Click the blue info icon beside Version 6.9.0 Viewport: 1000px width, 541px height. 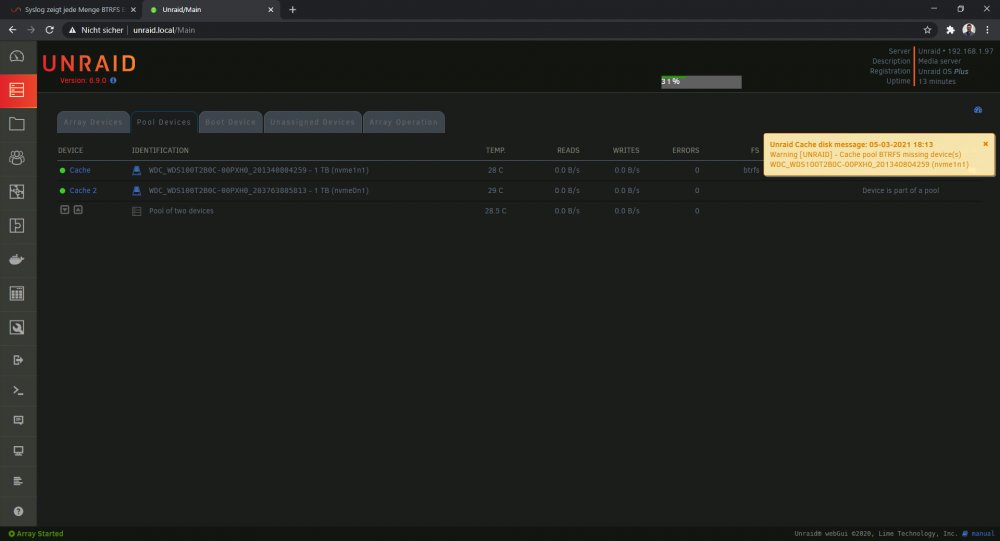click(x=114, y=80)
